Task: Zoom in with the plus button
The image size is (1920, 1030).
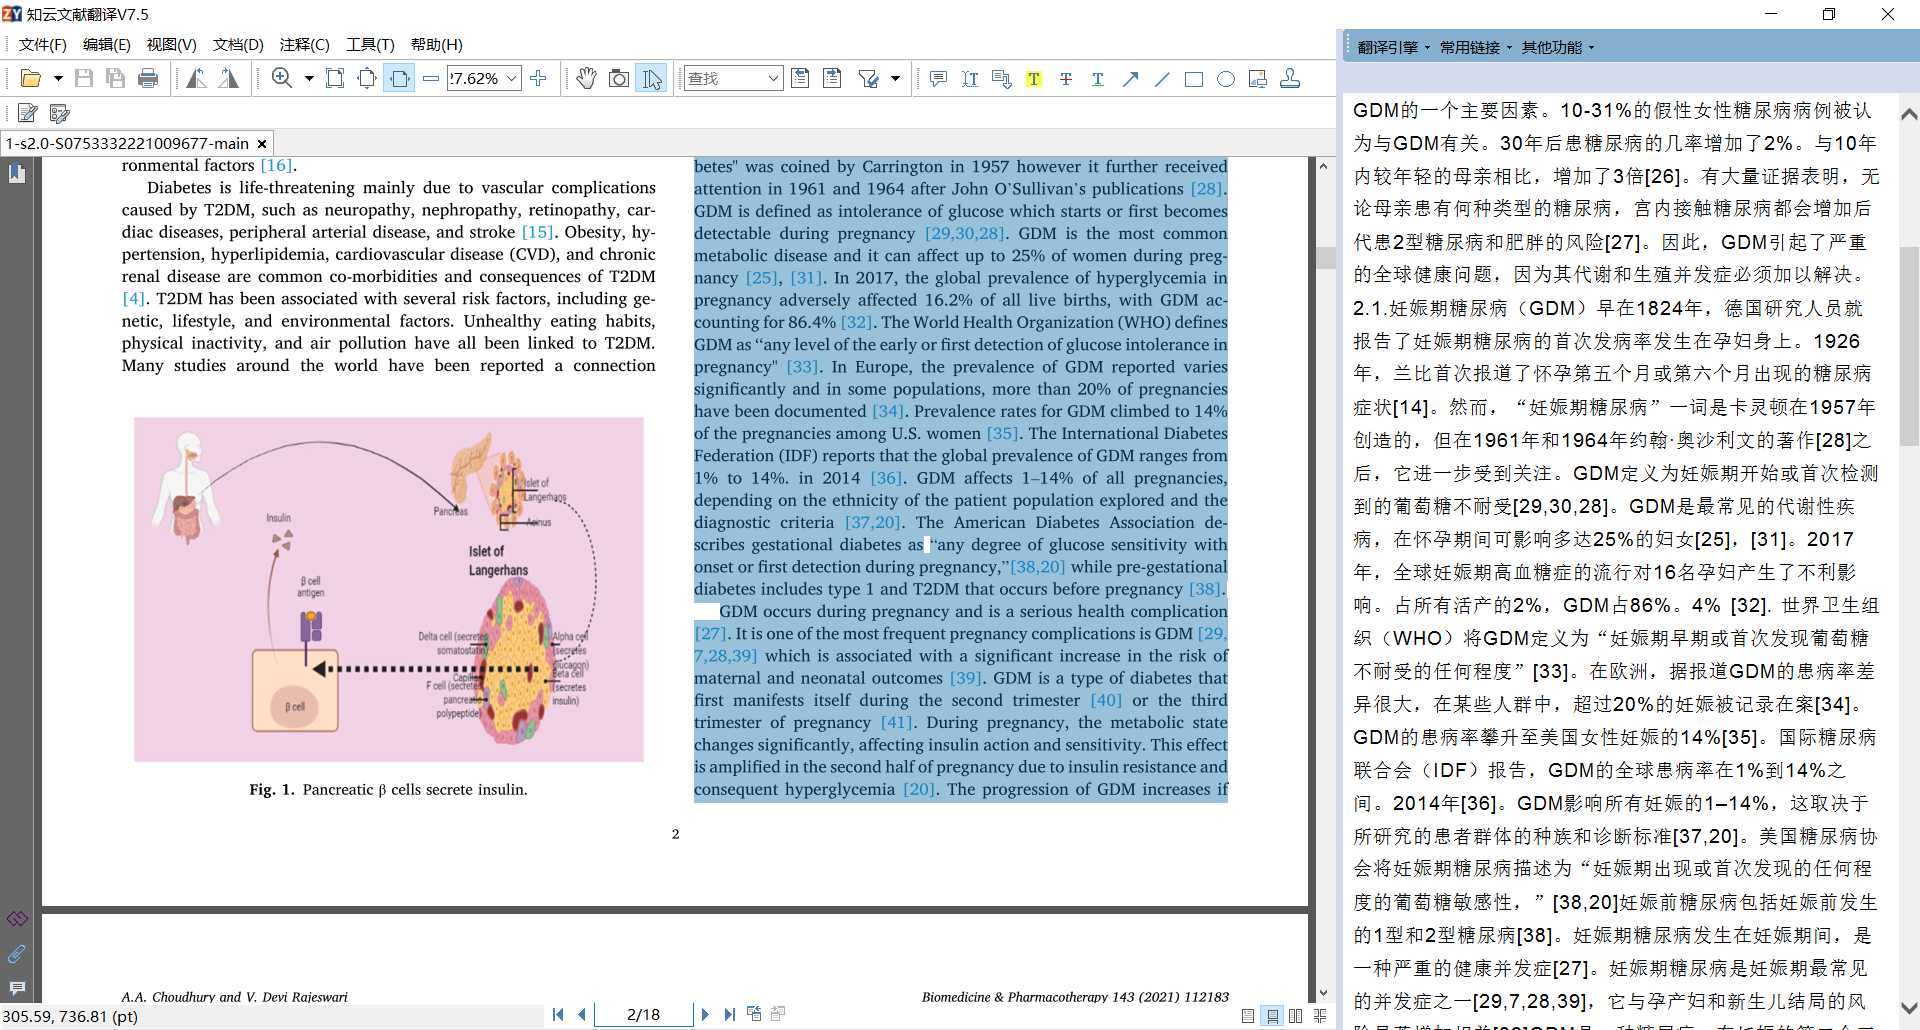Action: pyautogui.click(x=539, y=79)
